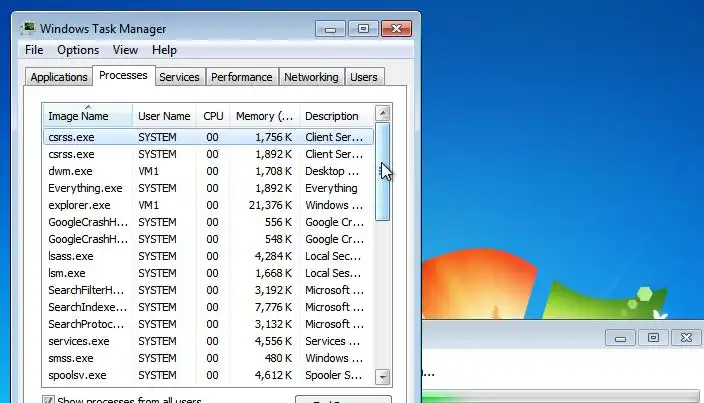Click the process list scrollbar thumb

tap(383, 171)
